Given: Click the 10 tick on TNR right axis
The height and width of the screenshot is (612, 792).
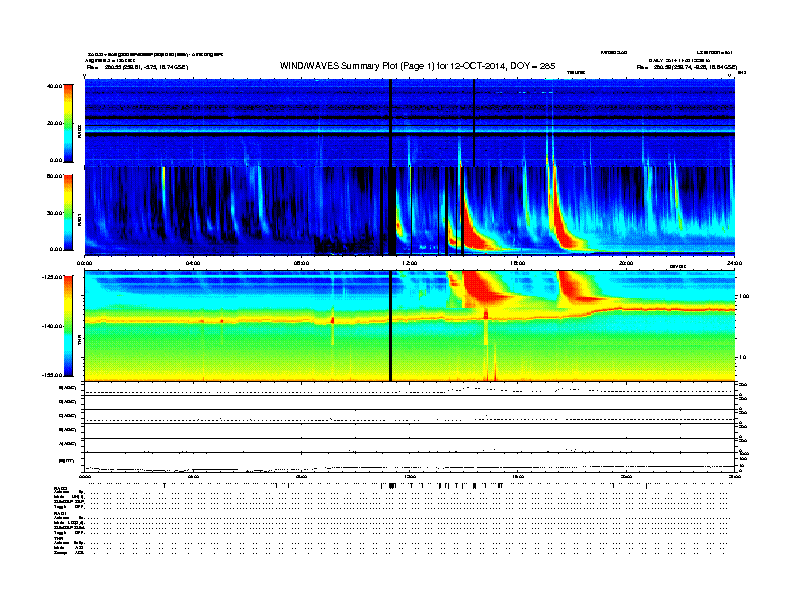Looking at the screenshot, I should coord(742,357).
